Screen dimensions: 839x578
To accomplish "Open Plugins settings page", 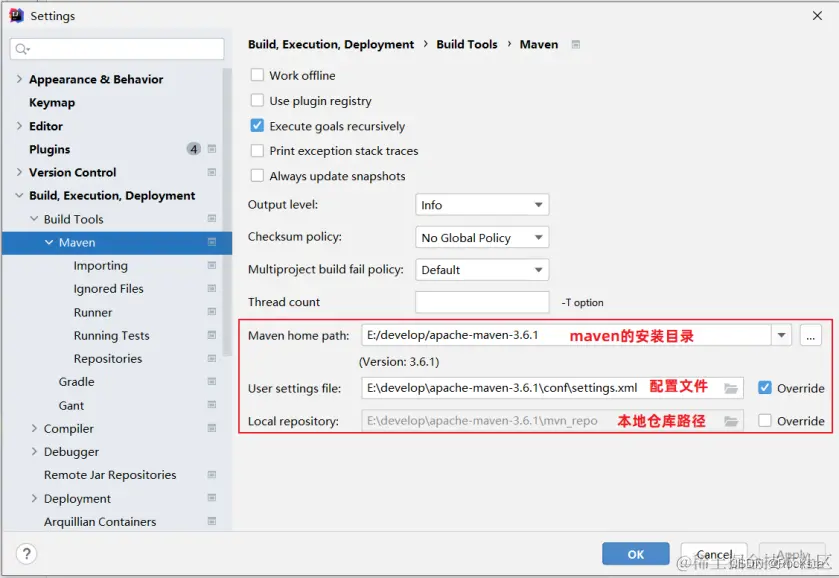I will [49, 149].
